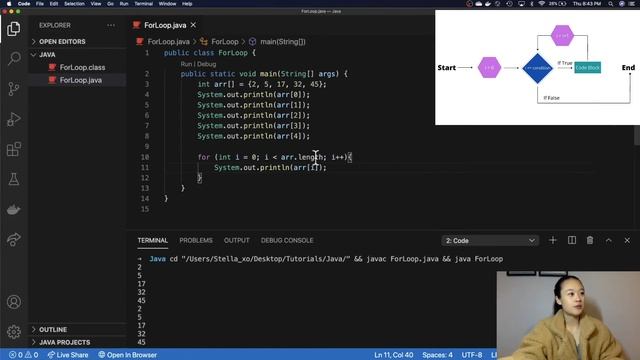Open the Extensions view
640x360 pixels.
[x=13, y=149]
